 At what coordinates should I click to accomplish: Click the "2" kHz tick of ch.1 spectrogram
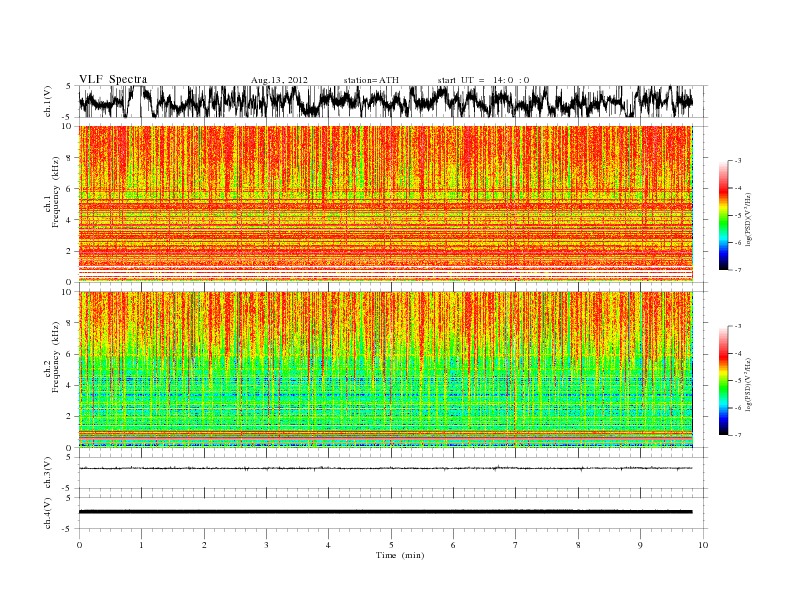(70, 251)
